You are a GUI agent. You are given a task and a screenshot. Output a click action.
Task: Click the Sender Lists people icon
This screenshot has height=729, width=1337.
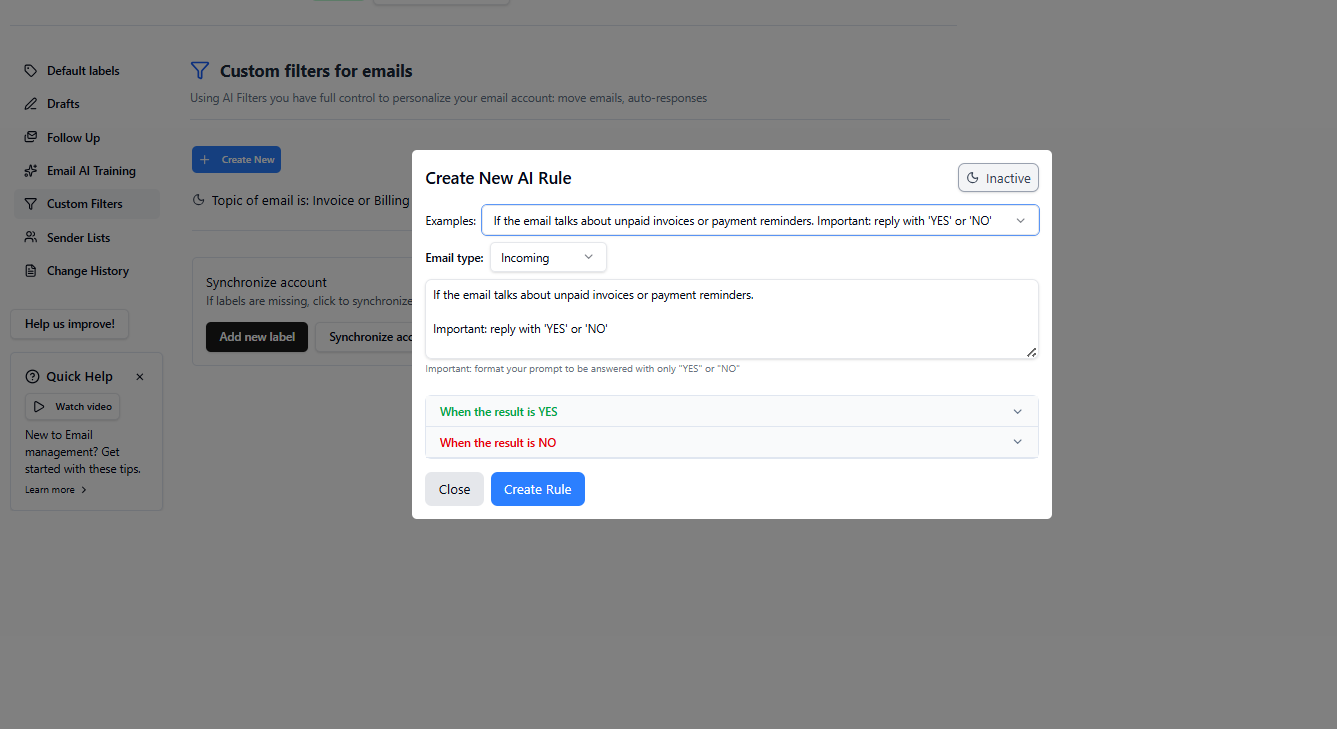coord(31,238)
